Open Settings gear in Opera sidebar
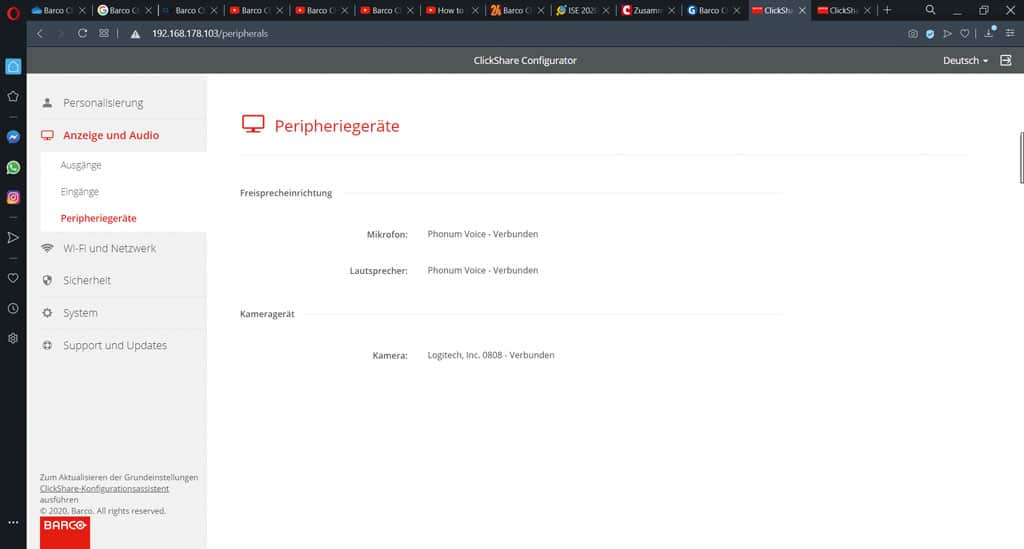1024x549 pixels. [x=13, y=338]
